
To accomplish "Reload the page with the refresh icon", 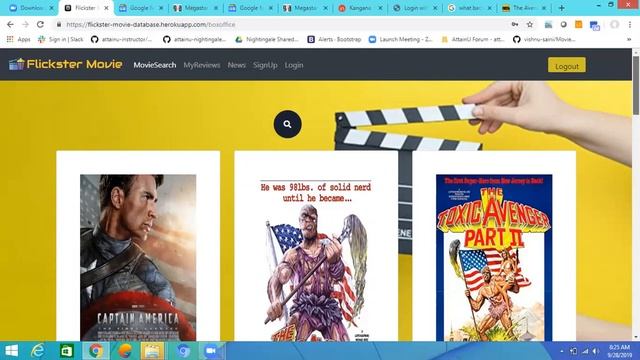I will [x=40, y=24].
